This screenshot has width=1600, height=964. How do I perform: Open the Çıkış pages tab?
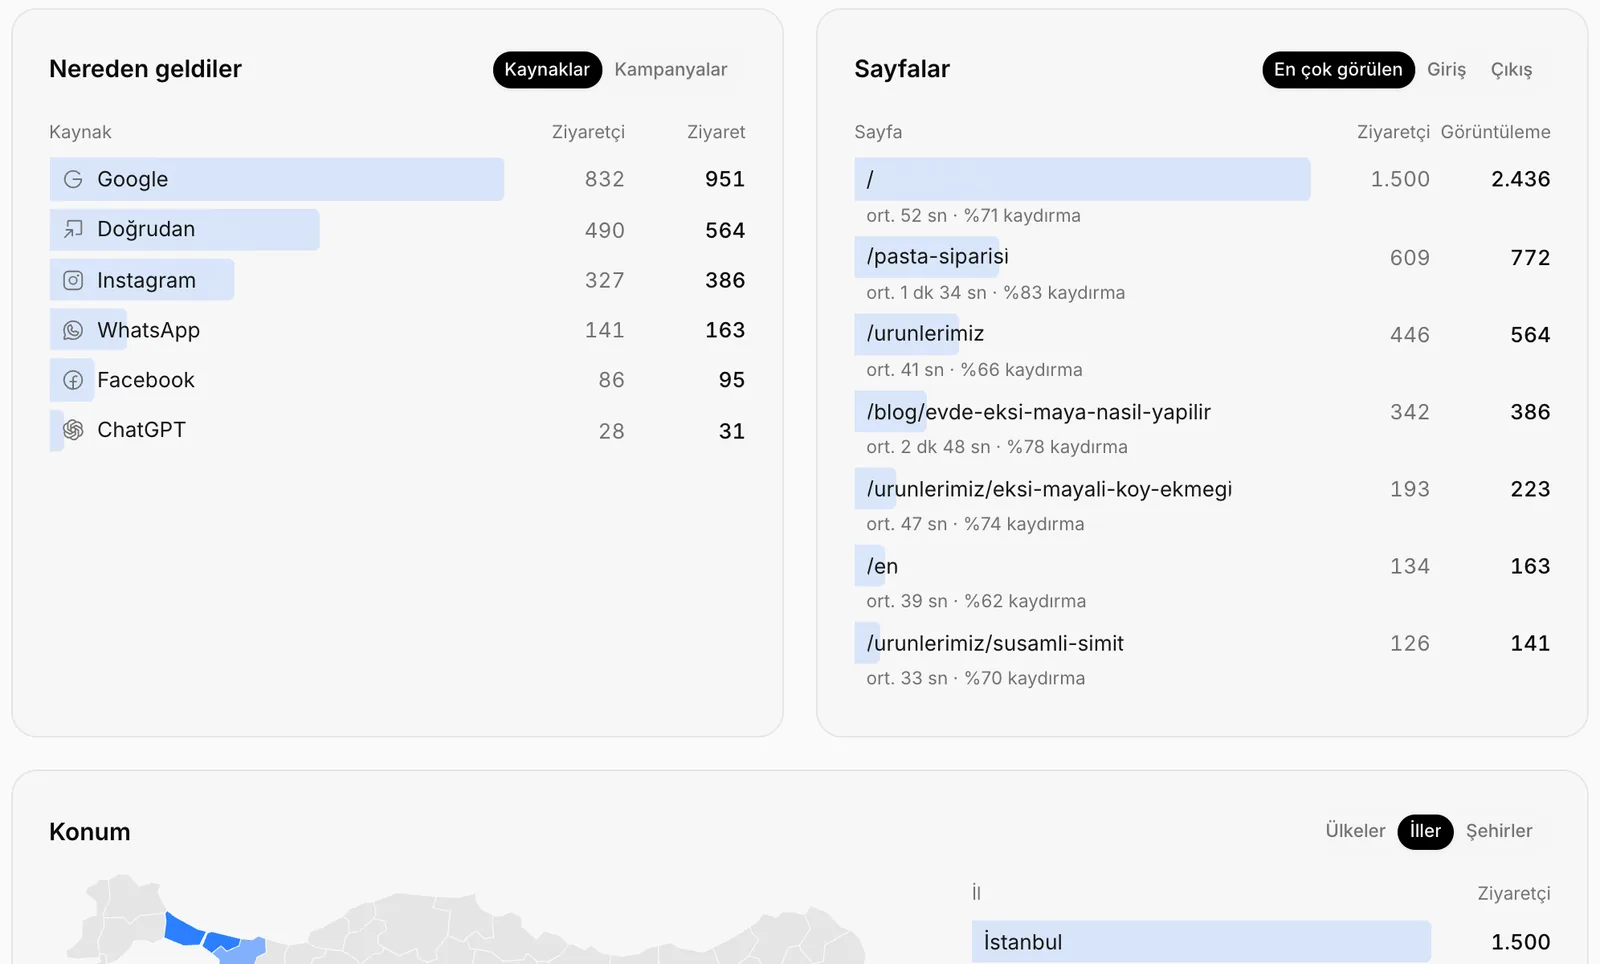tap(1511, 70)
